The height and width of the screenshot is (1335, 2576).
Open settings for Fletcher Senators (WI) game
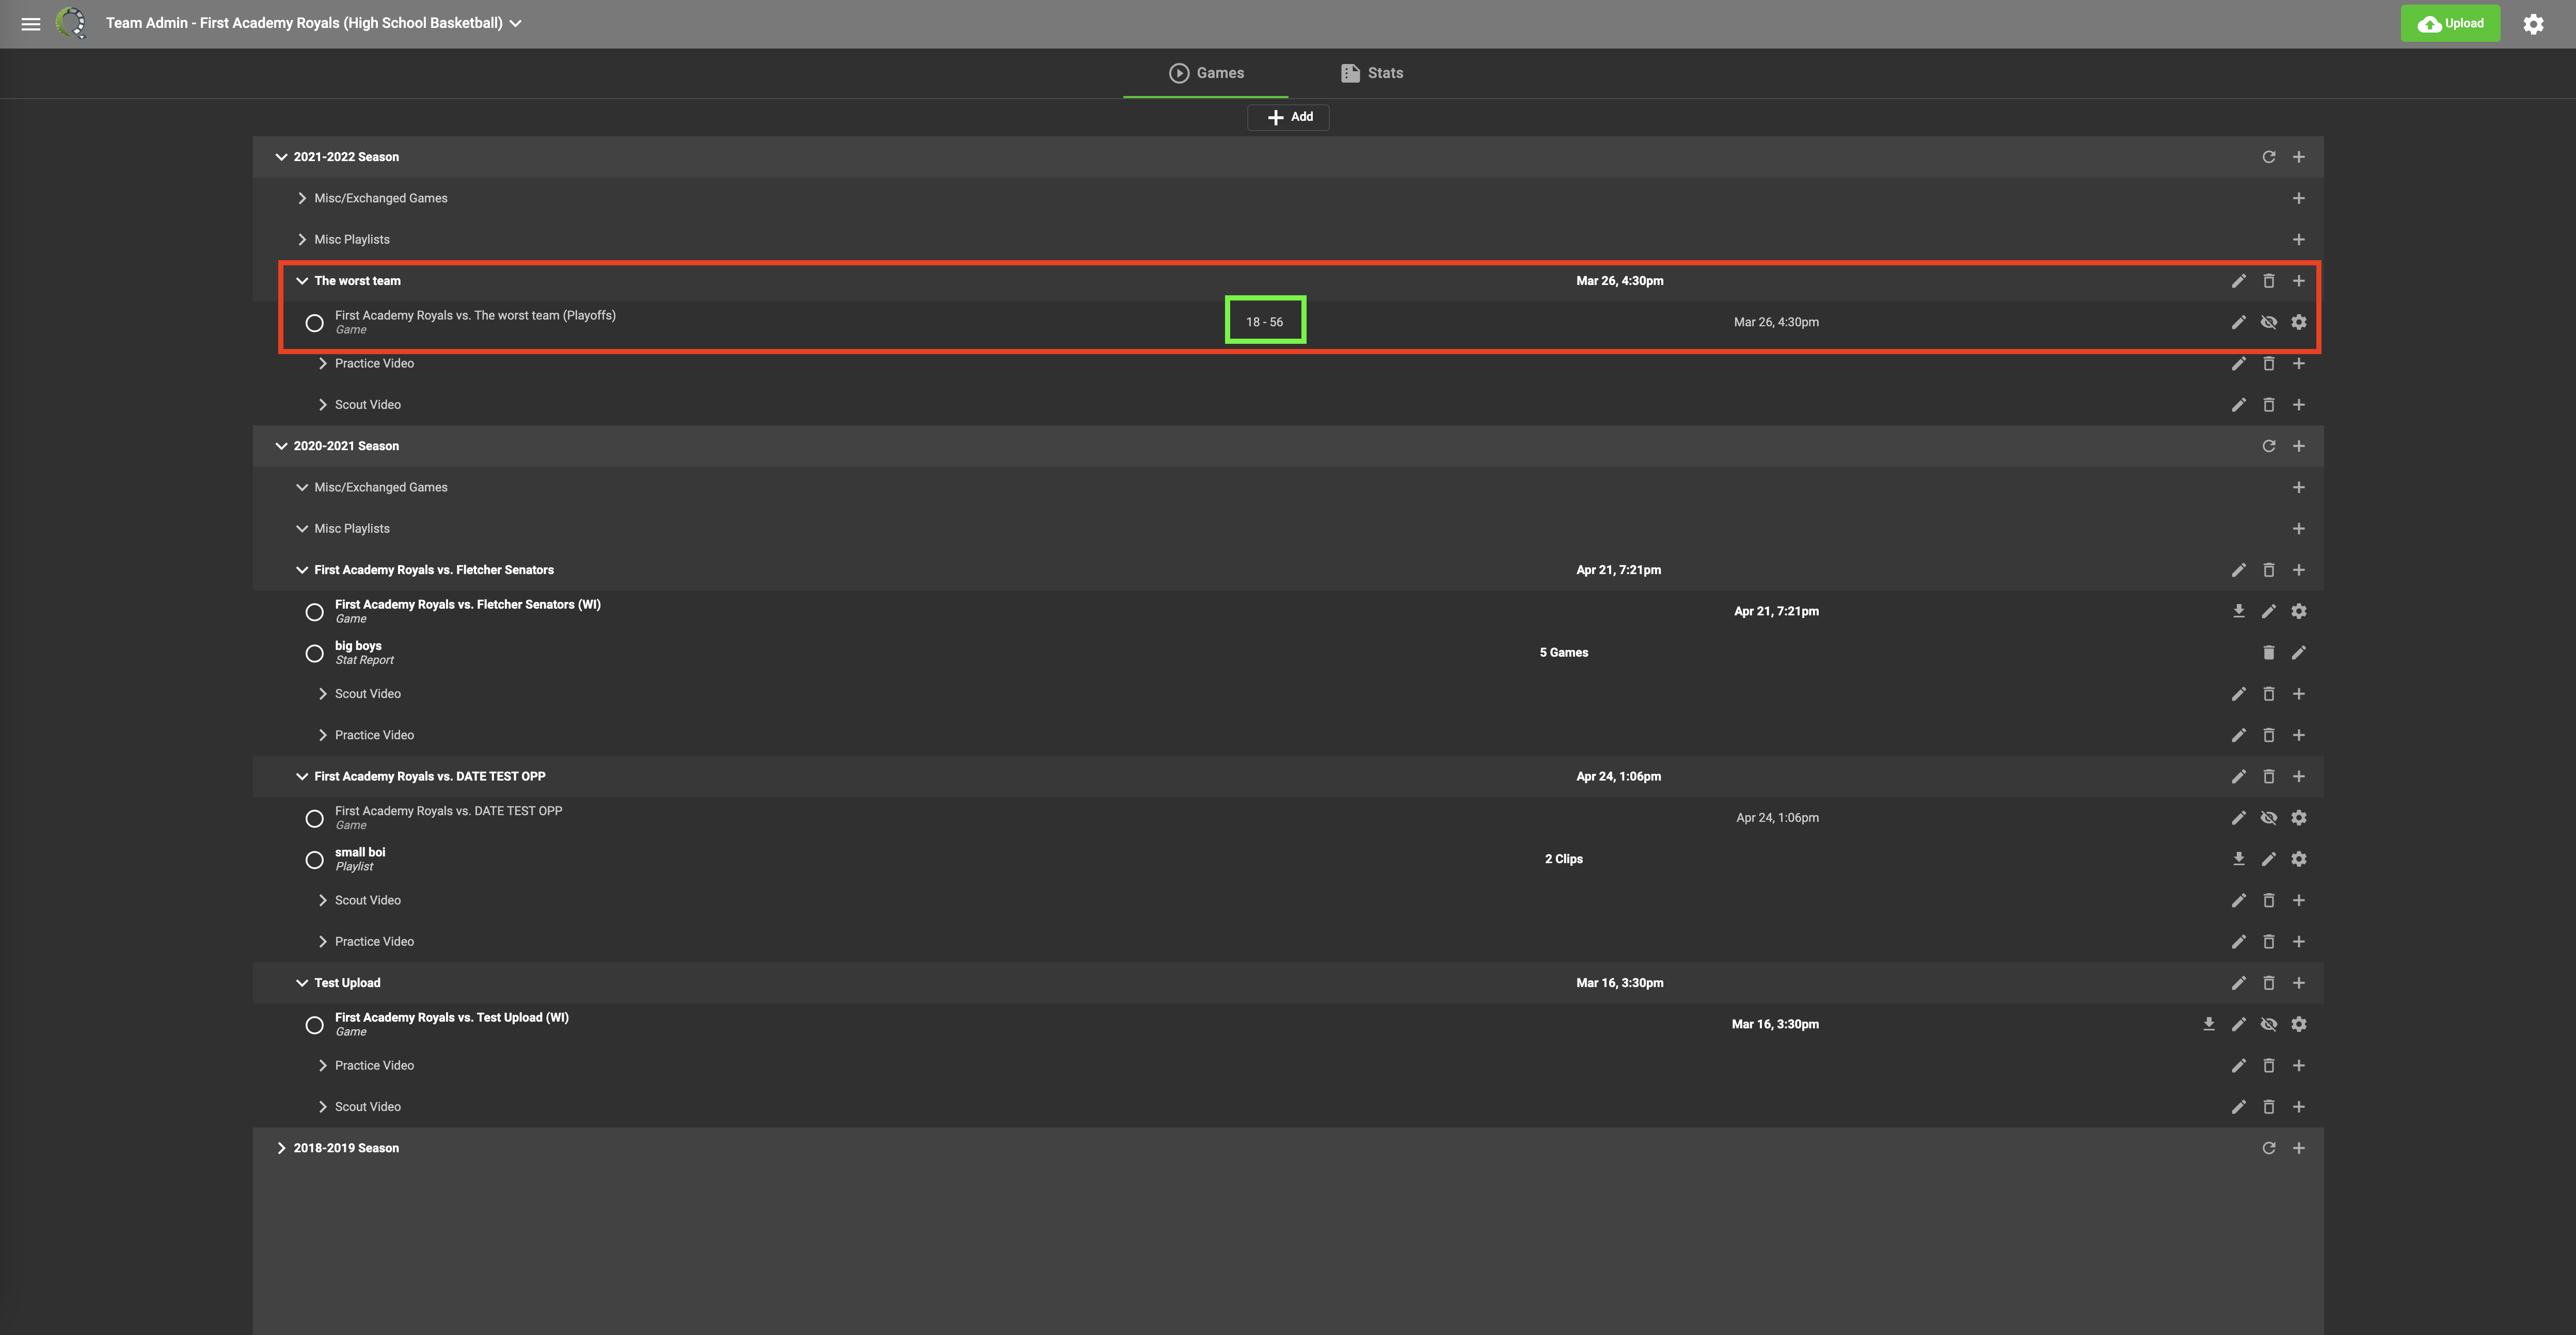click(2299, 611)
